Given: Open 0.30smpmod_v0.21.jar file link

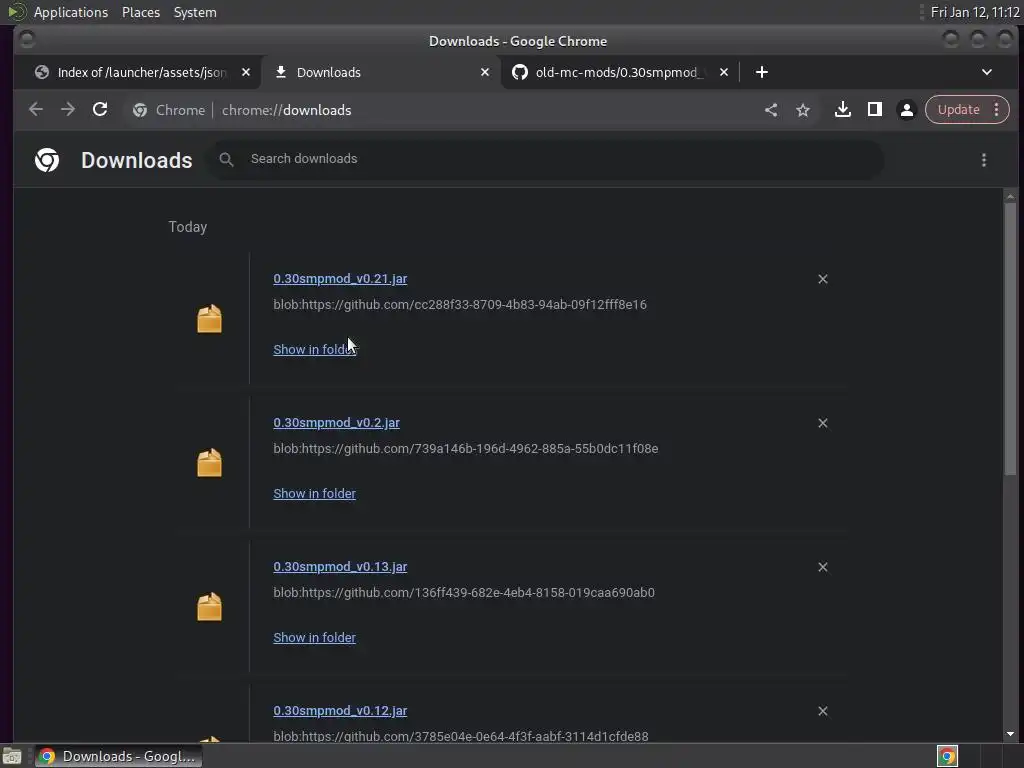Looking at the screenshot, I should click(x=340, y=279).
